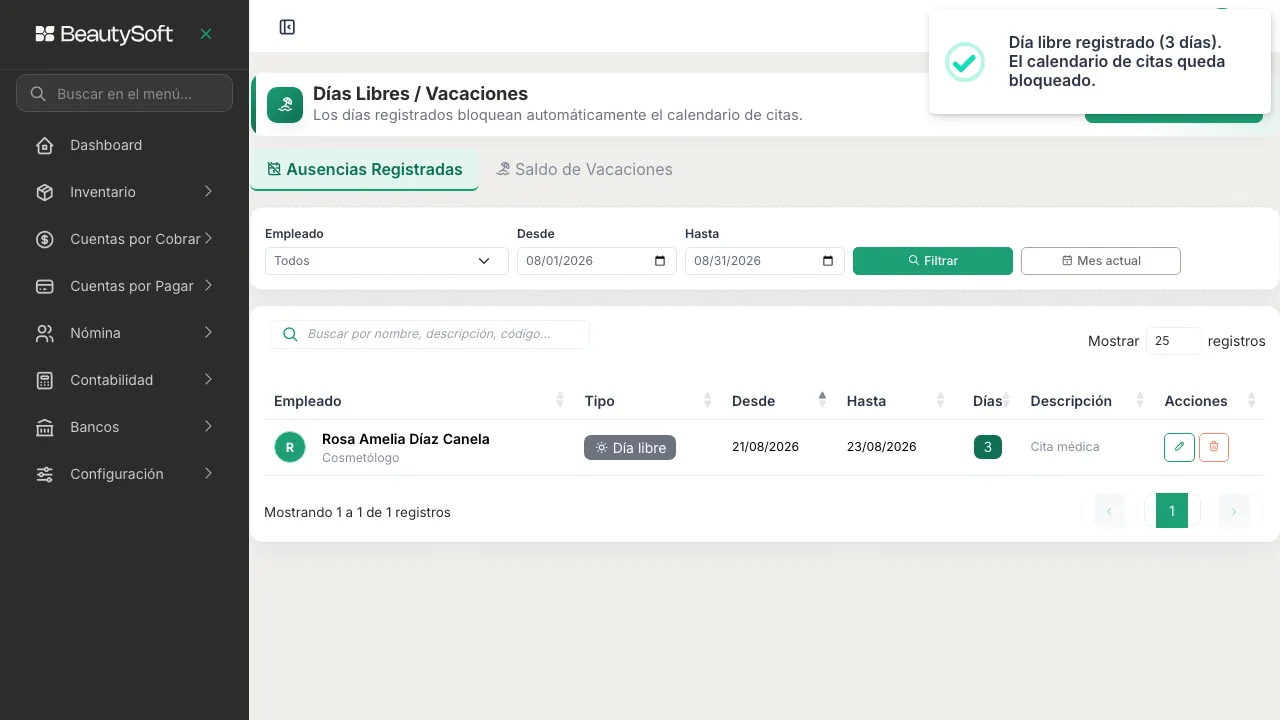The height and width of the screenshot is (720, 1280).
Task: Edit Rosa Amelia's absence with the pencil icon
Action: click(x=1179, y=447)
